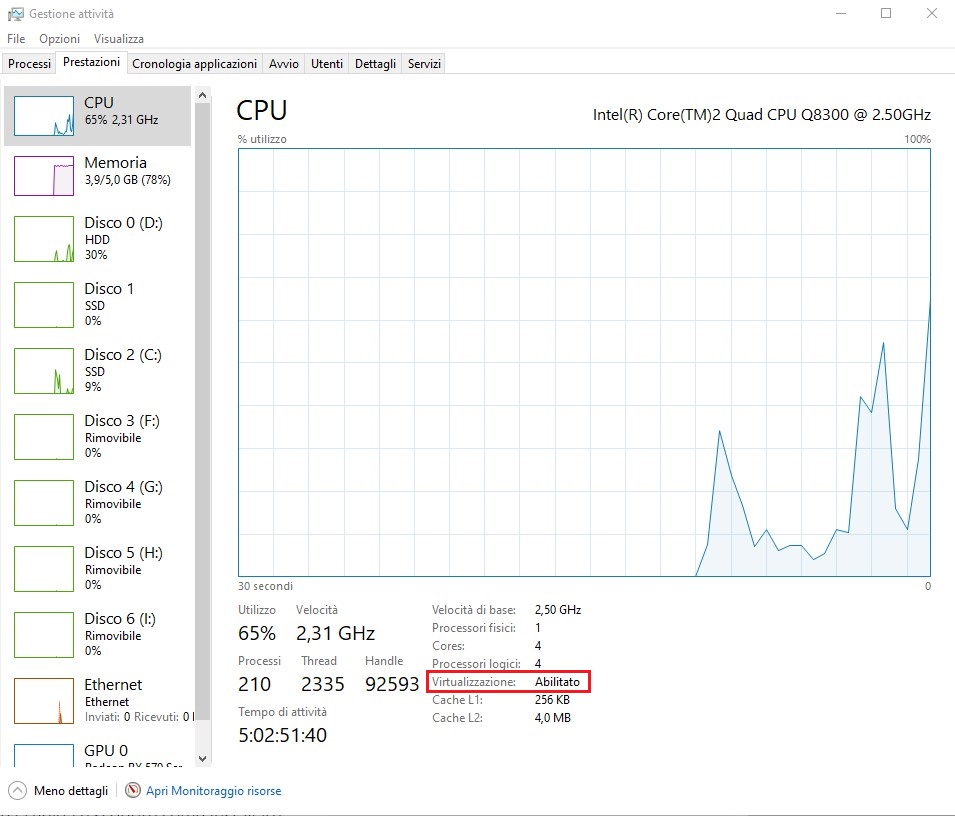Screen dimensions: 955x816
Task: Click Virtualizzazione Abilitato value
Action: click(557, 681)
